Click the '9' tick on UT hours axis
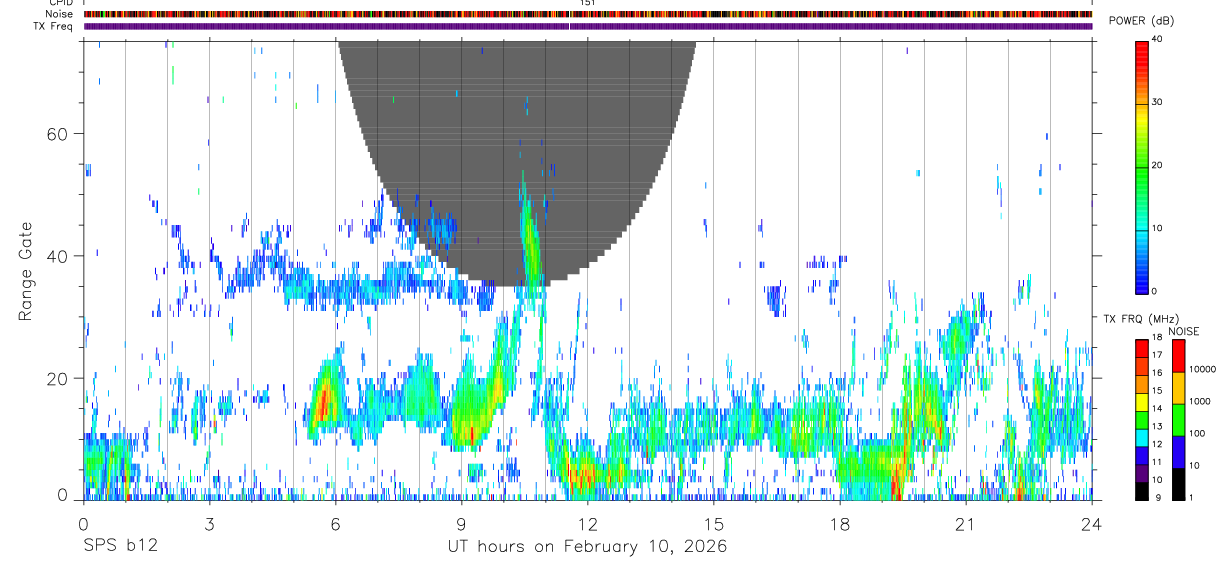This screenshot has width=1228, height=567. [x=461, y=523]
